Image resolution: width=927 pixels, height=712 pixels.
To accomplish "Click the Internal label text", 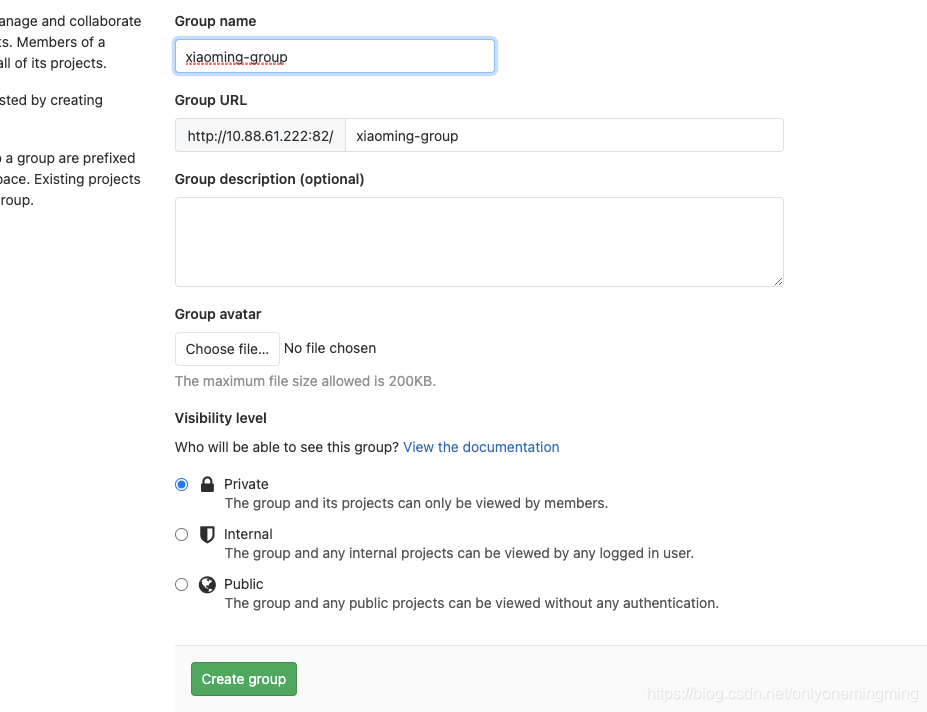I will [248, 535].
